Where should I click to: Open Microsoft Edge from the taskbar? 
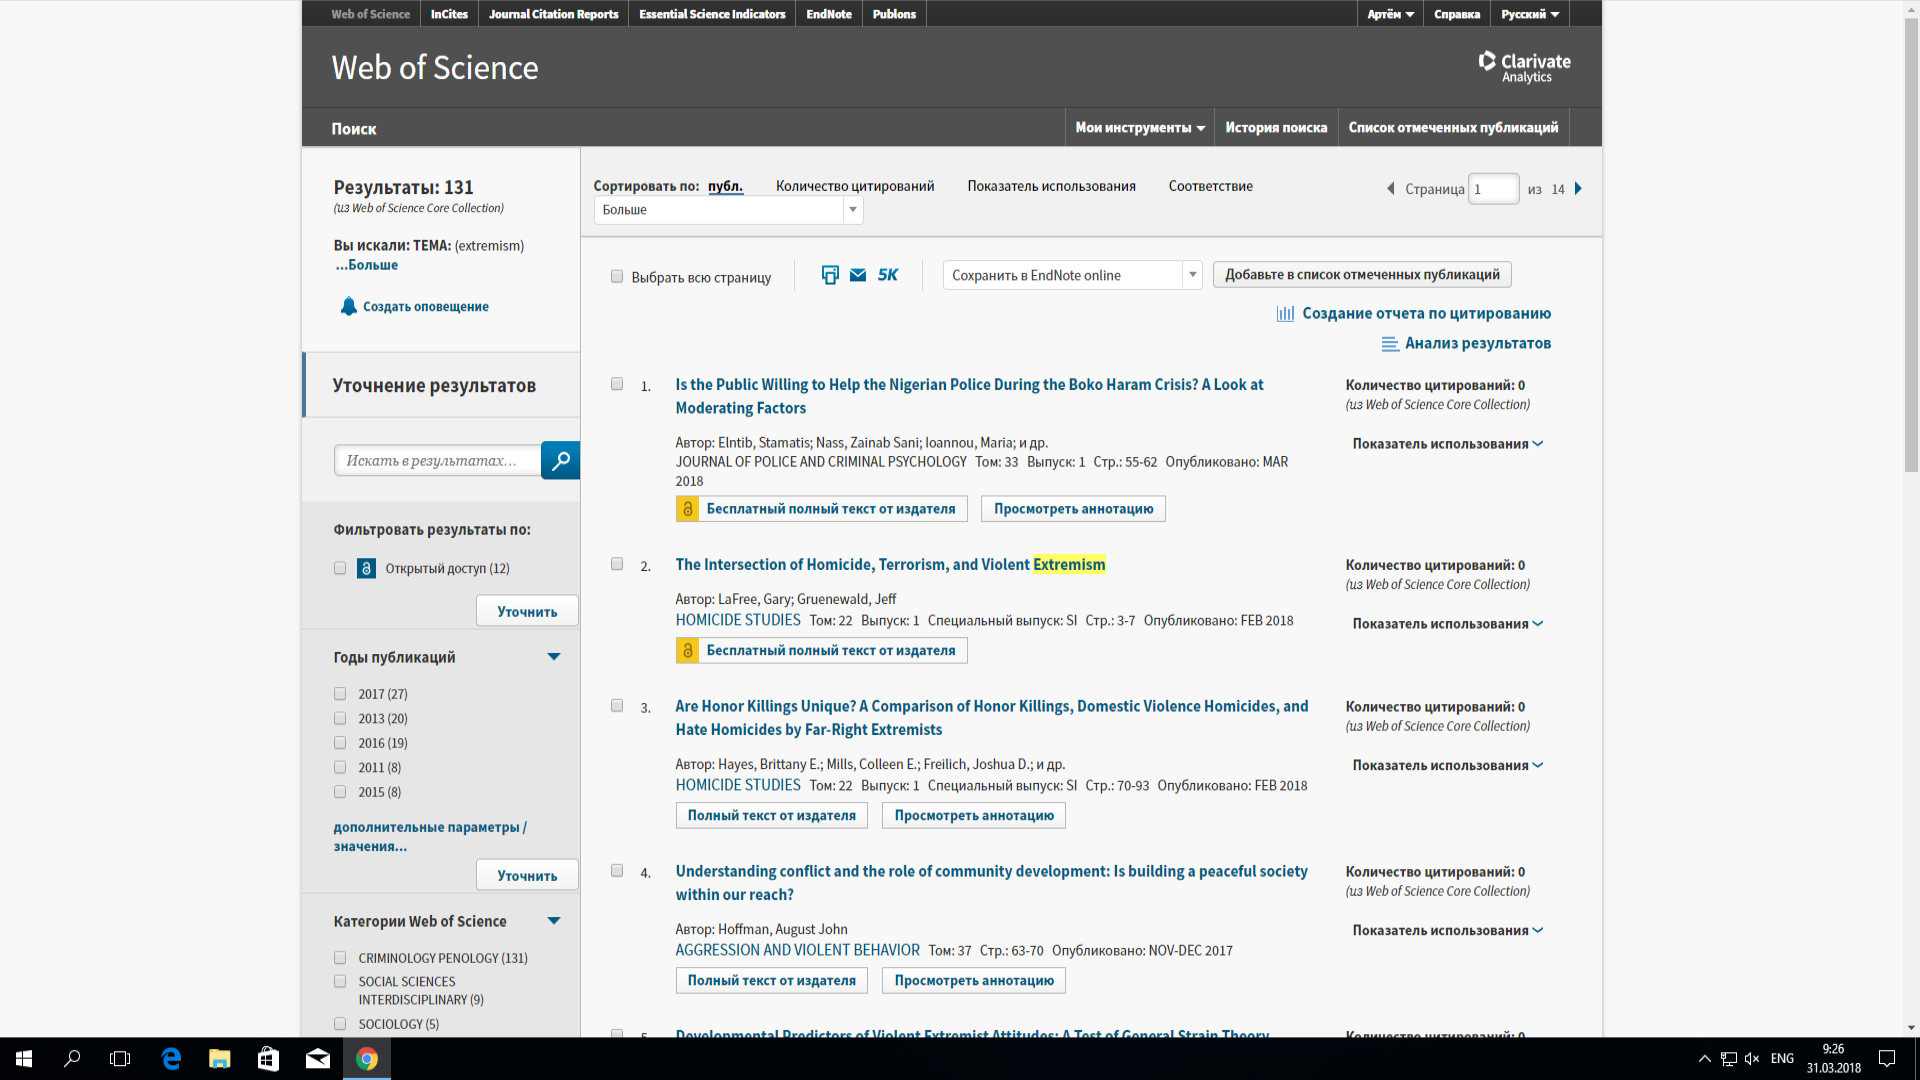click(171, 1058)
